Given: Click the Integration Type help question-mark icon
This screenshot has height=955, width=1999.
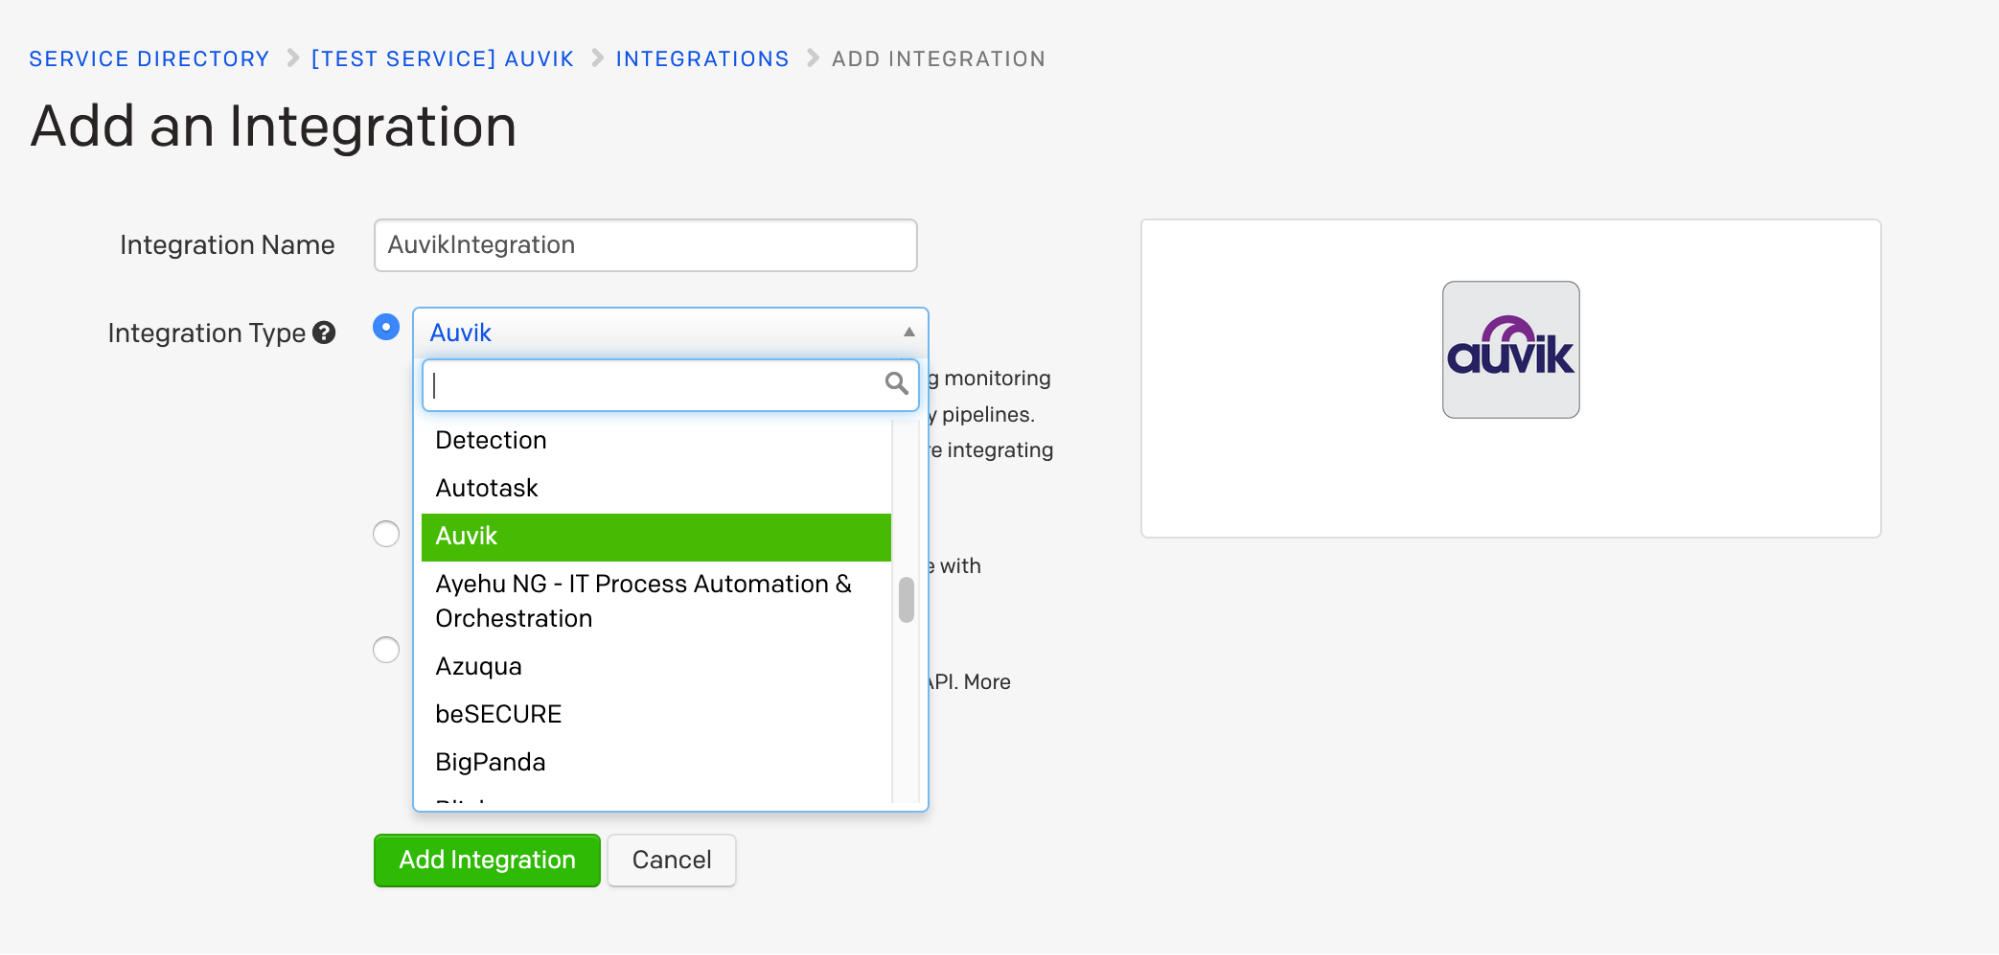Looking at the screenshot, I should coord(324,333).
